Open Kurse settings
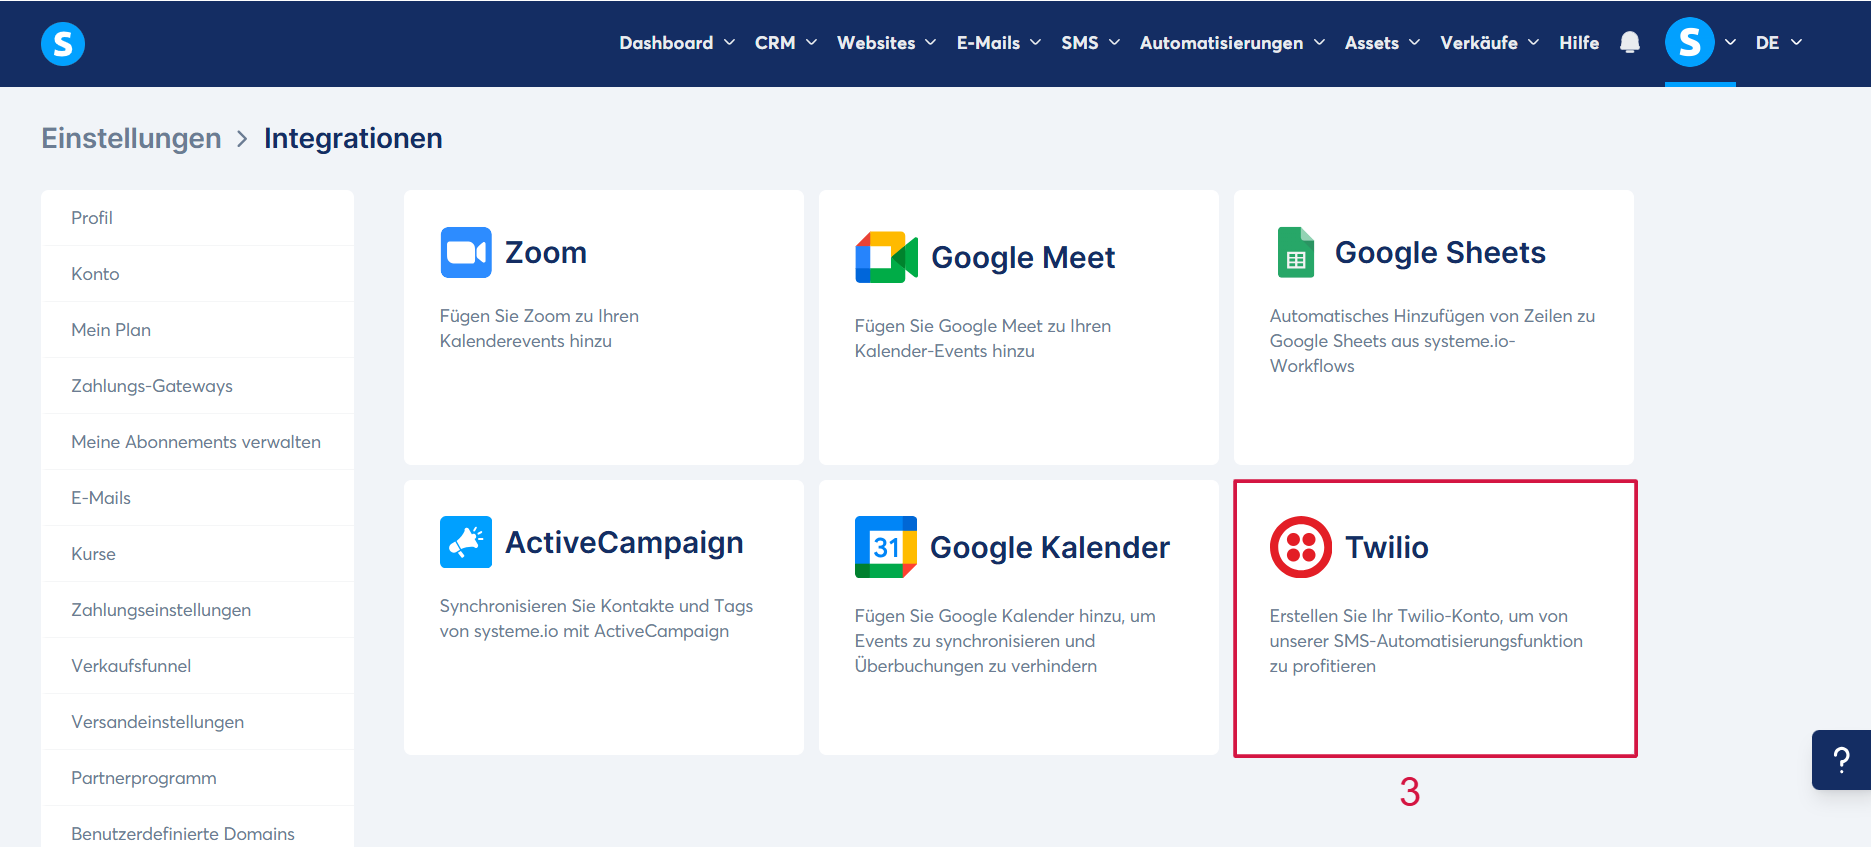The image size is (1871, 847). click(198, 554)
